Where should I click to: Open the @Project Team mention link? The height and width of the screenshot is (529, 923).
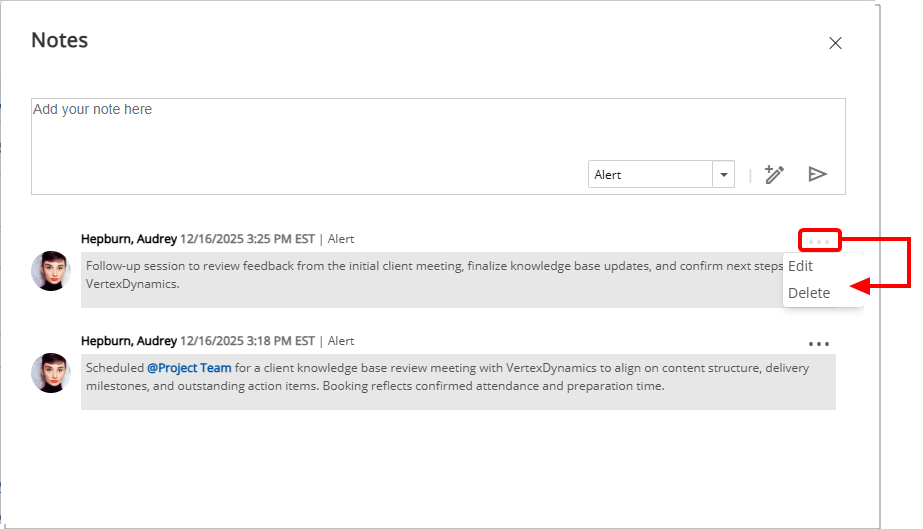point(189,368)
